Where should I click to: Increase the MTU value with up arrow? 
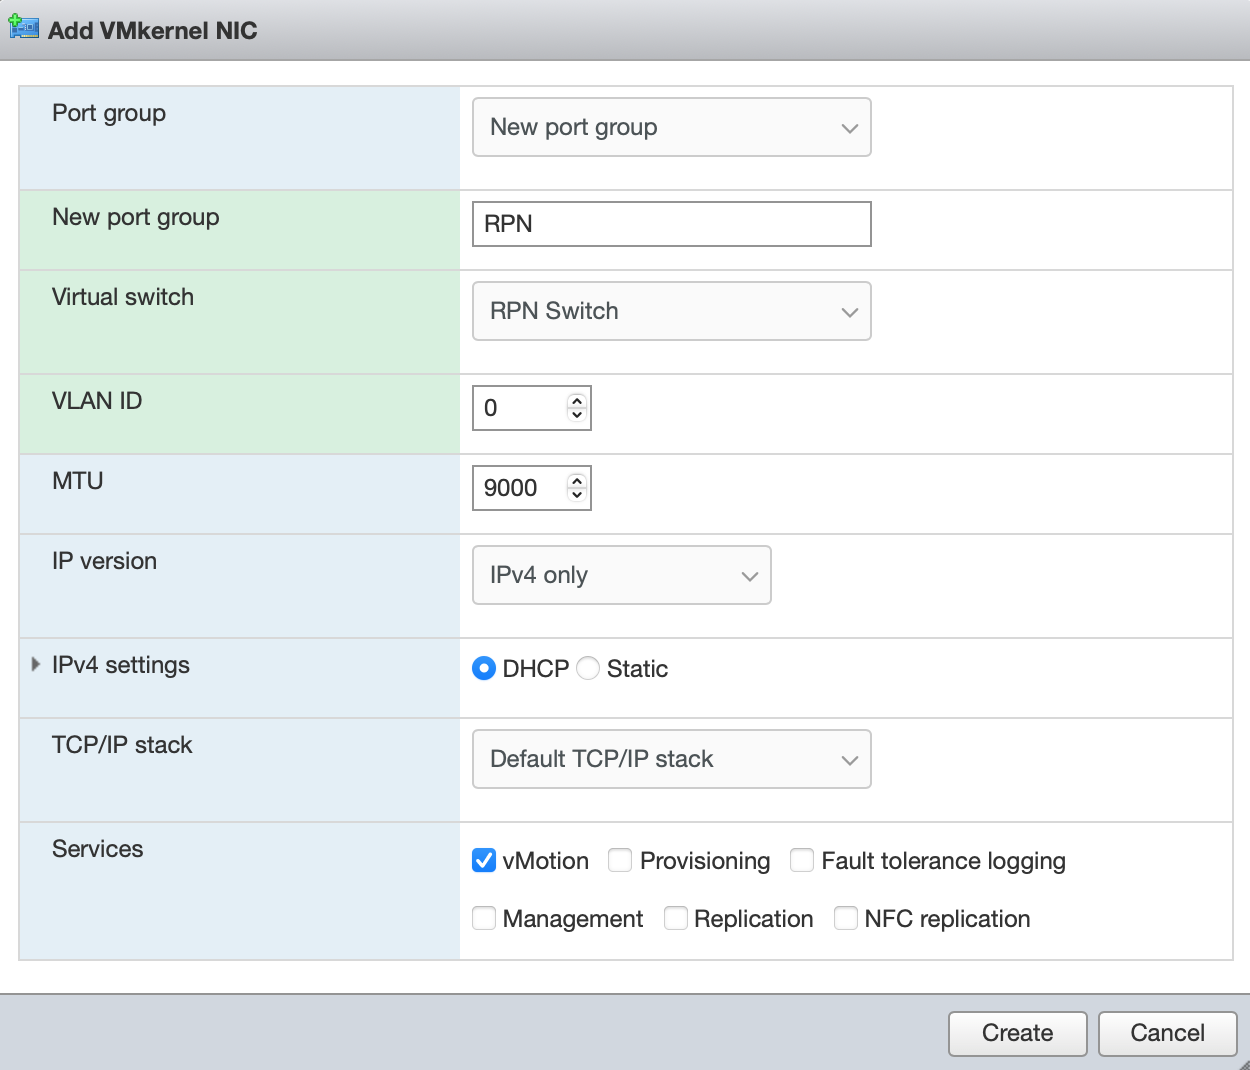point(577,481)
